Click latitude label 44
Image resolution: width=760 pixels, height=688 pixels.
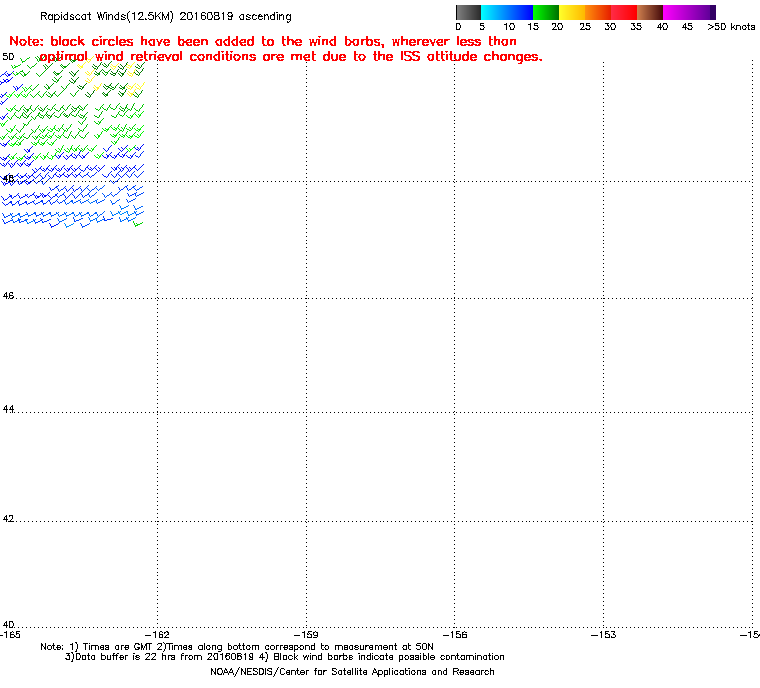click(x=8, y=409)
